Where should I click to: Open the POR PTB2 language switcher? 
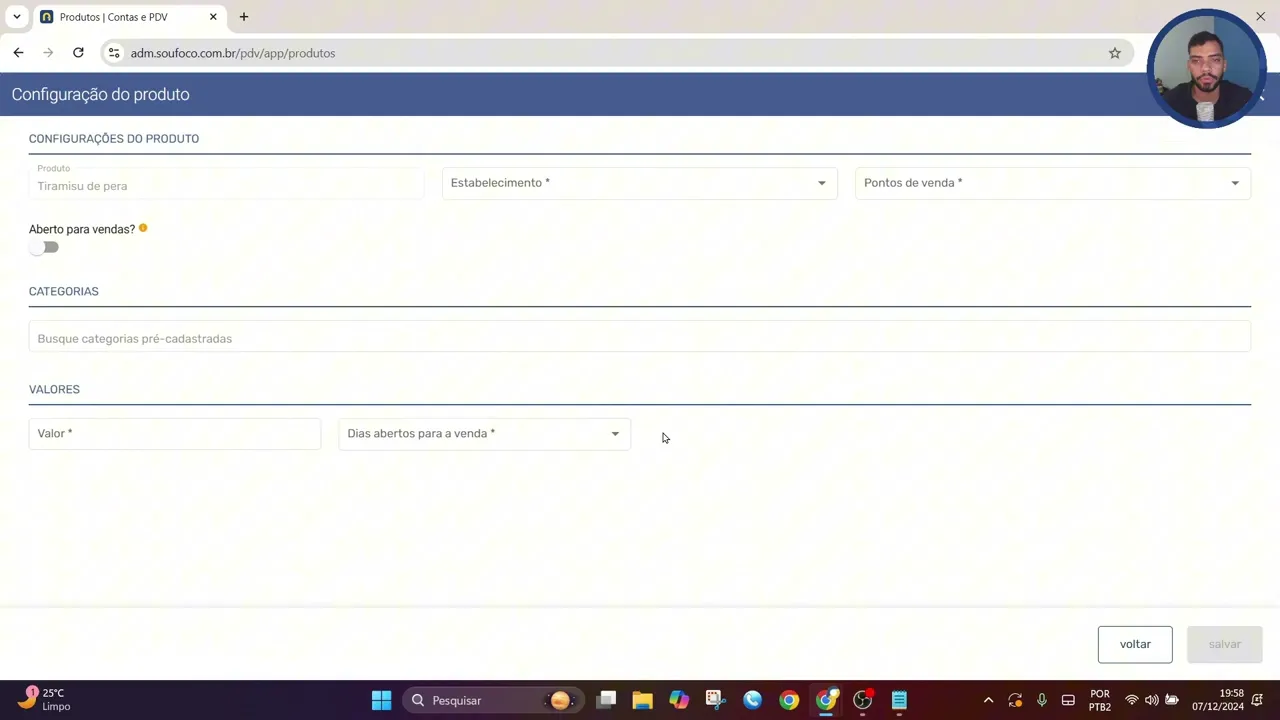tap(1100, 700)
